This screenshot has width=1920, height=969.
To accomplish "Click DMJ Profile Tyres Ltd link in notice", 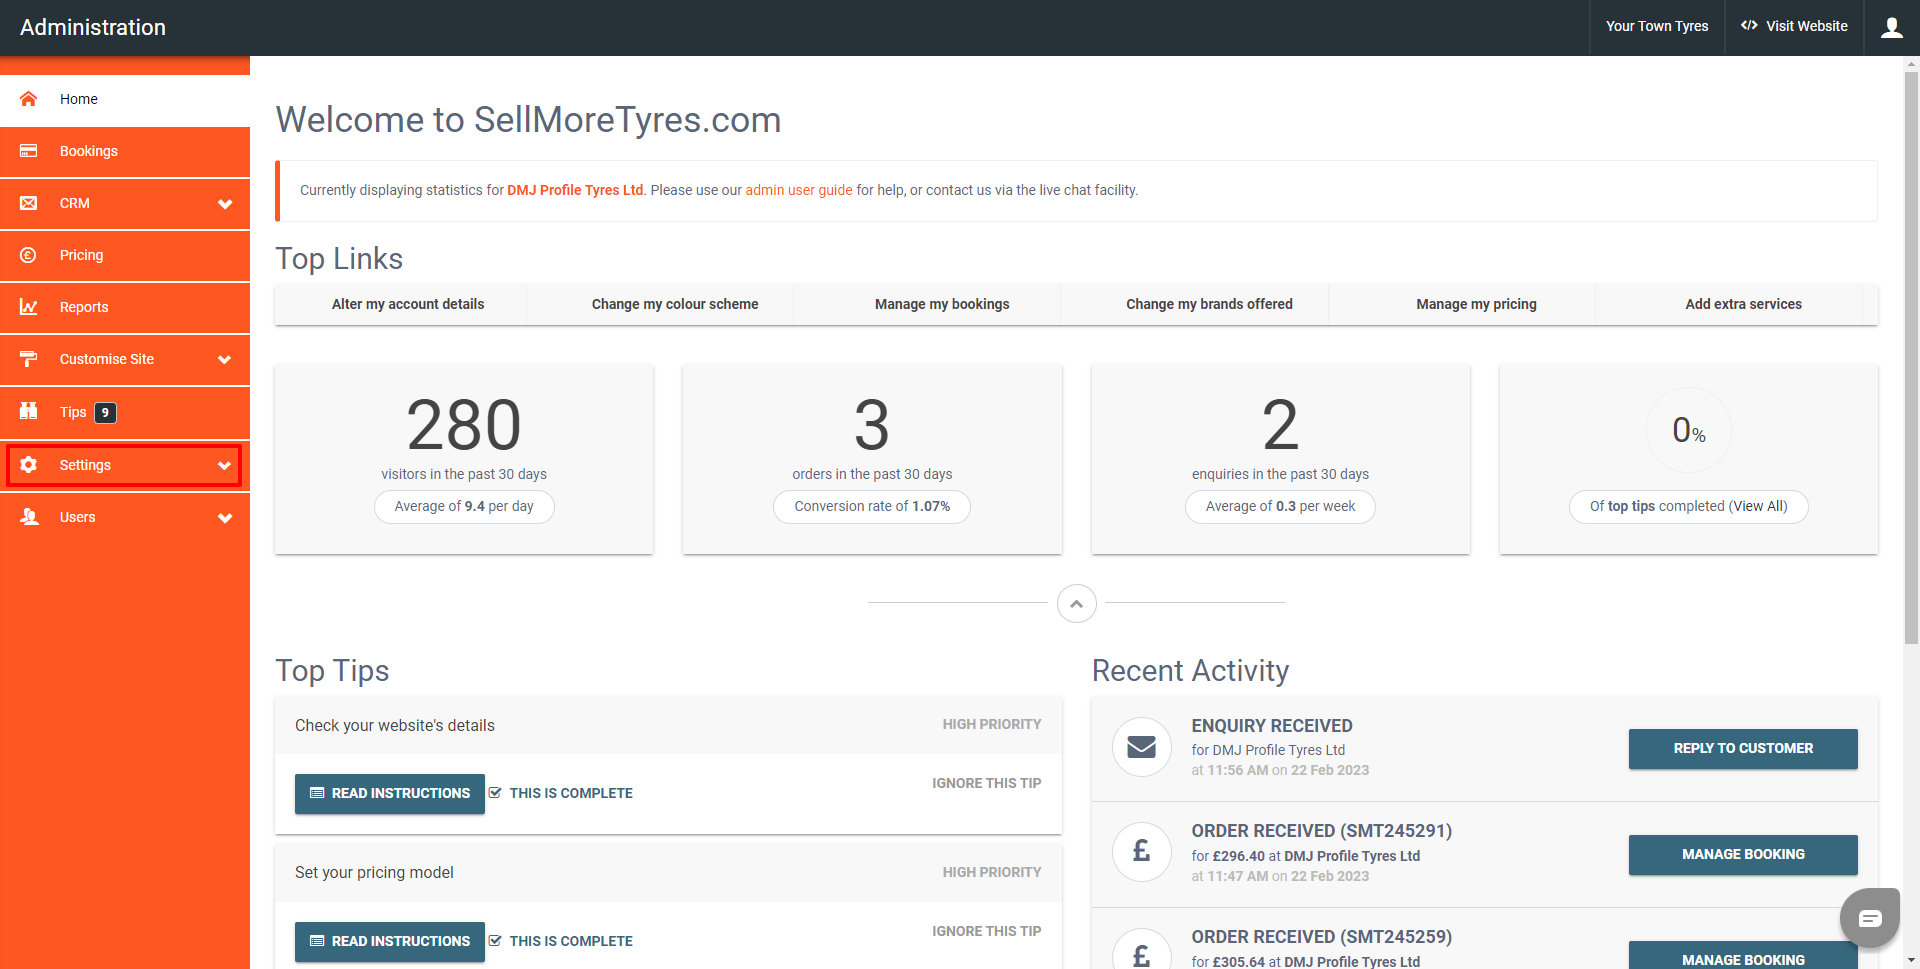I will pos(575,190).
